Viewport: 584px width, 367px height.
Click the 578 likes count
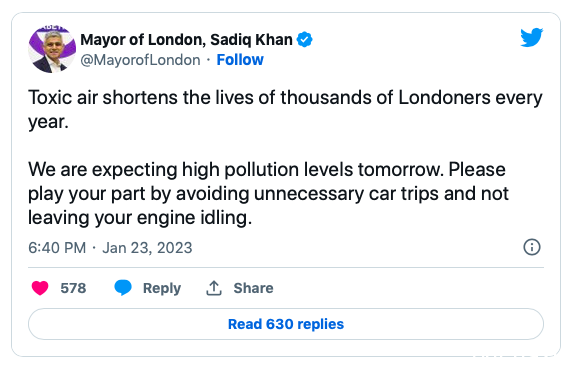click(73, 288)
